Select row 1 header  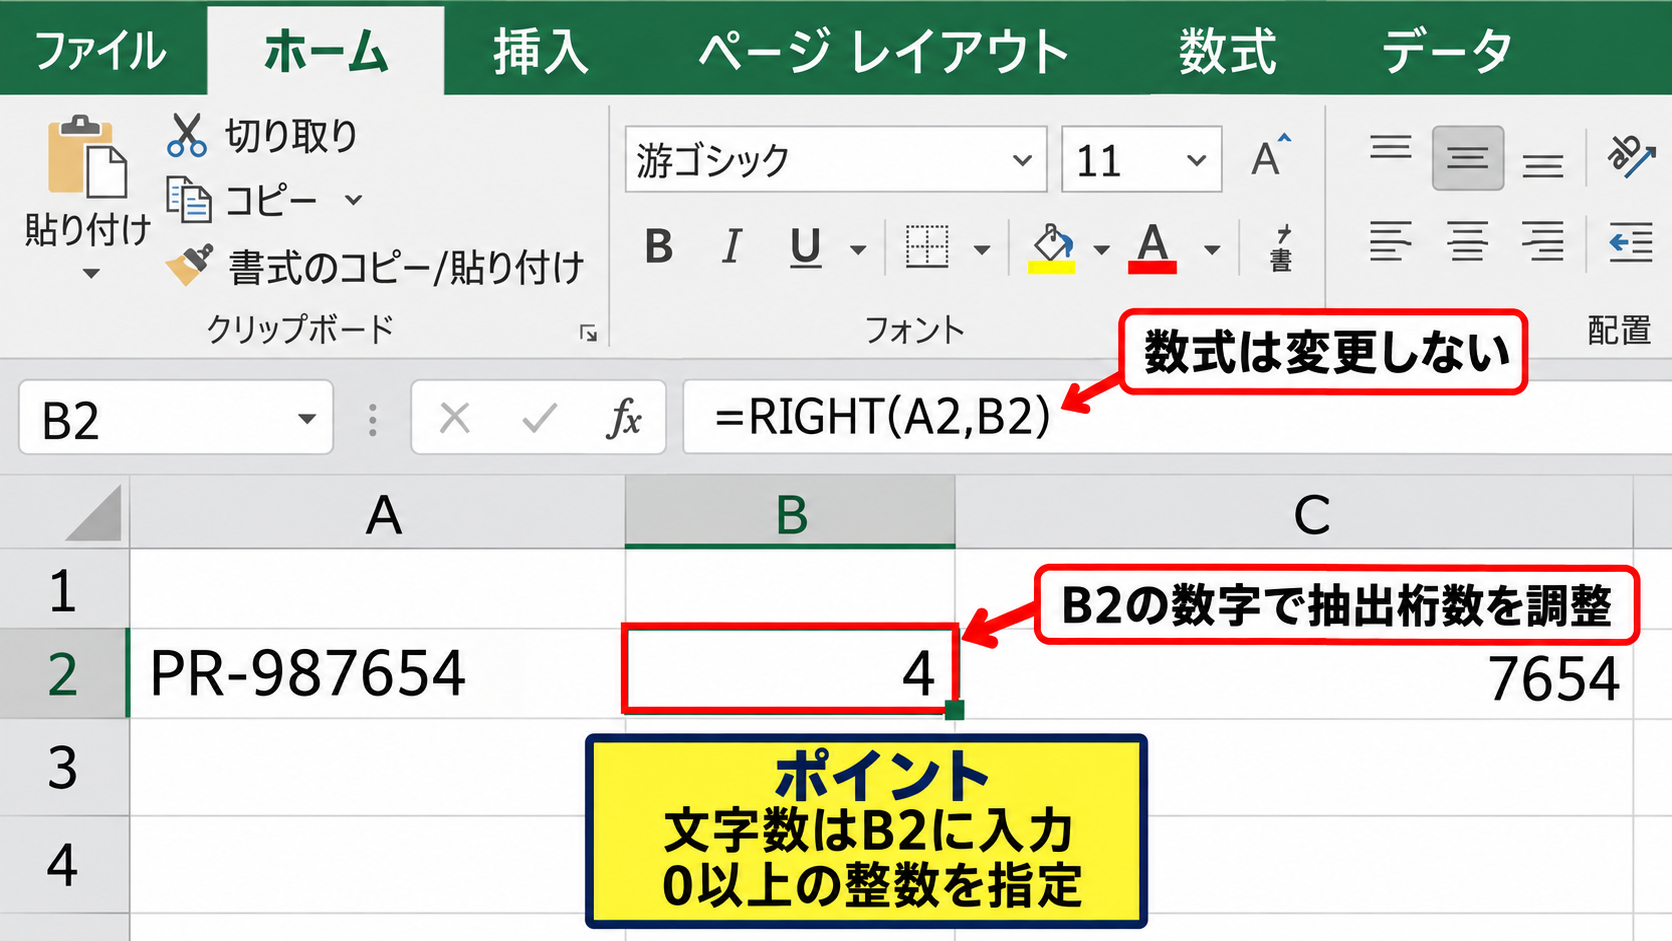tap(63, 590)
